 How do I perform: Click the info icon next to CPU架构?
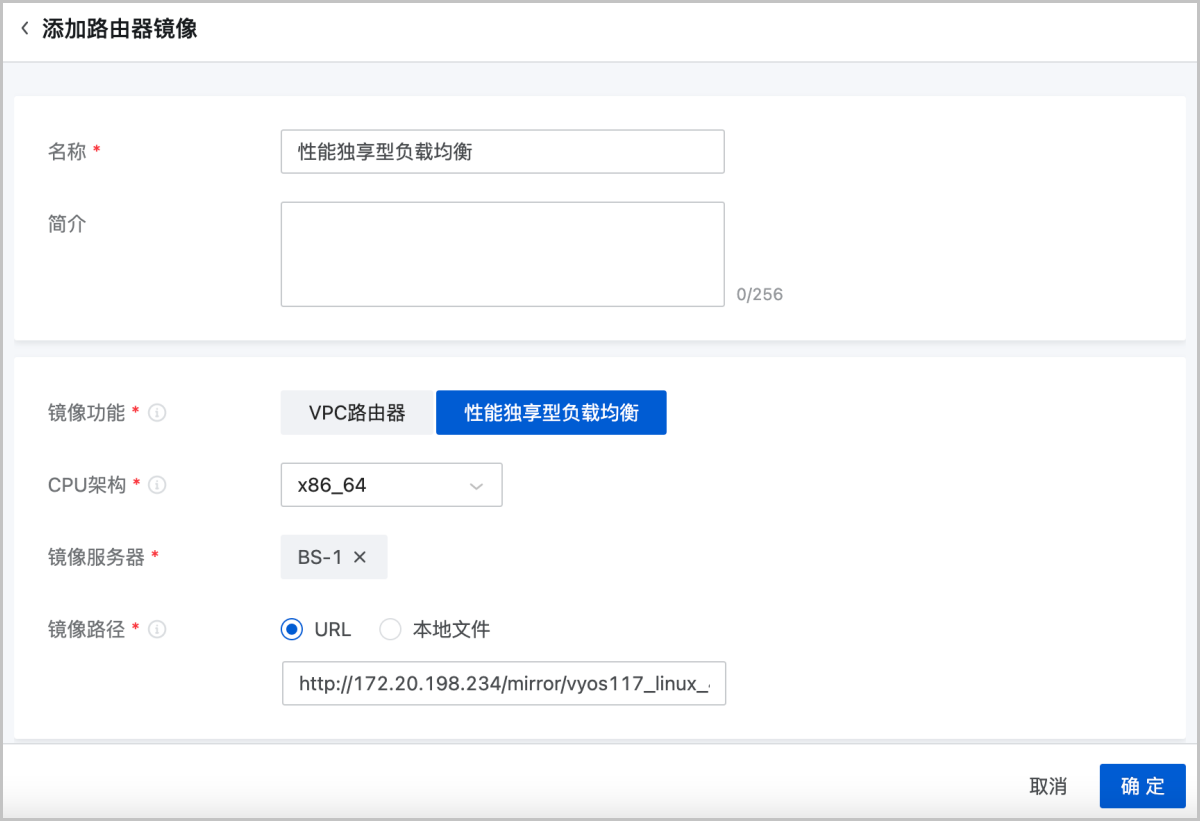tap(156, 485)
